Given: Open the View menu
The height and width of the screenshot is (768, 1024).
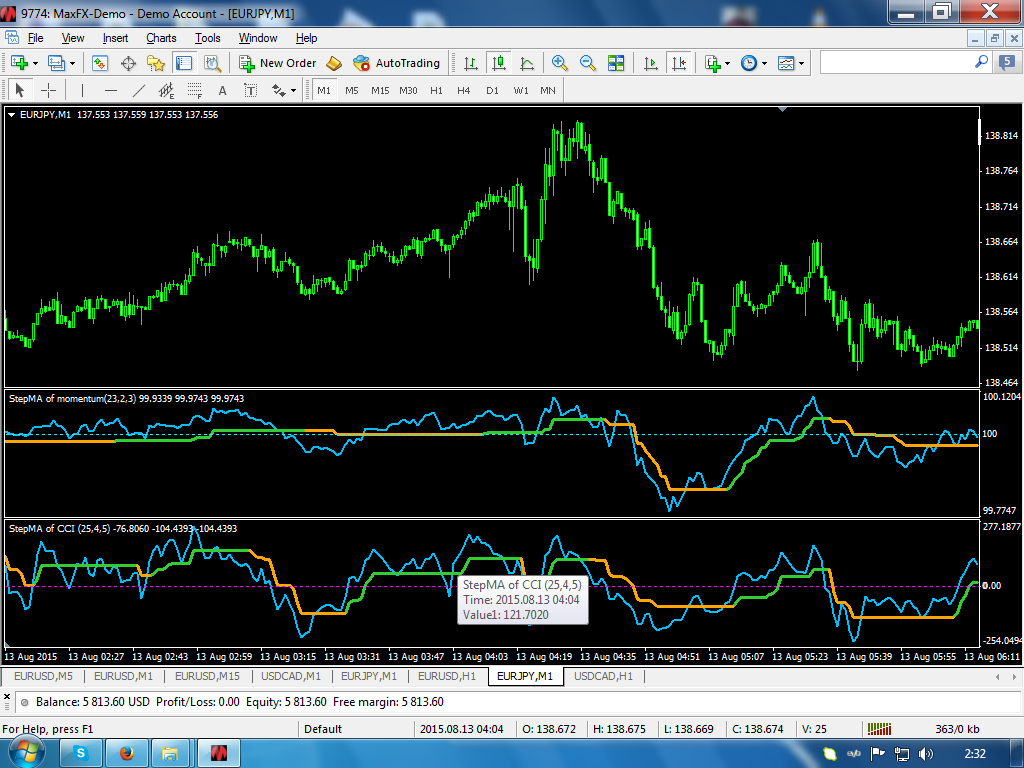Looking at the screenshot, I should 72,38.
